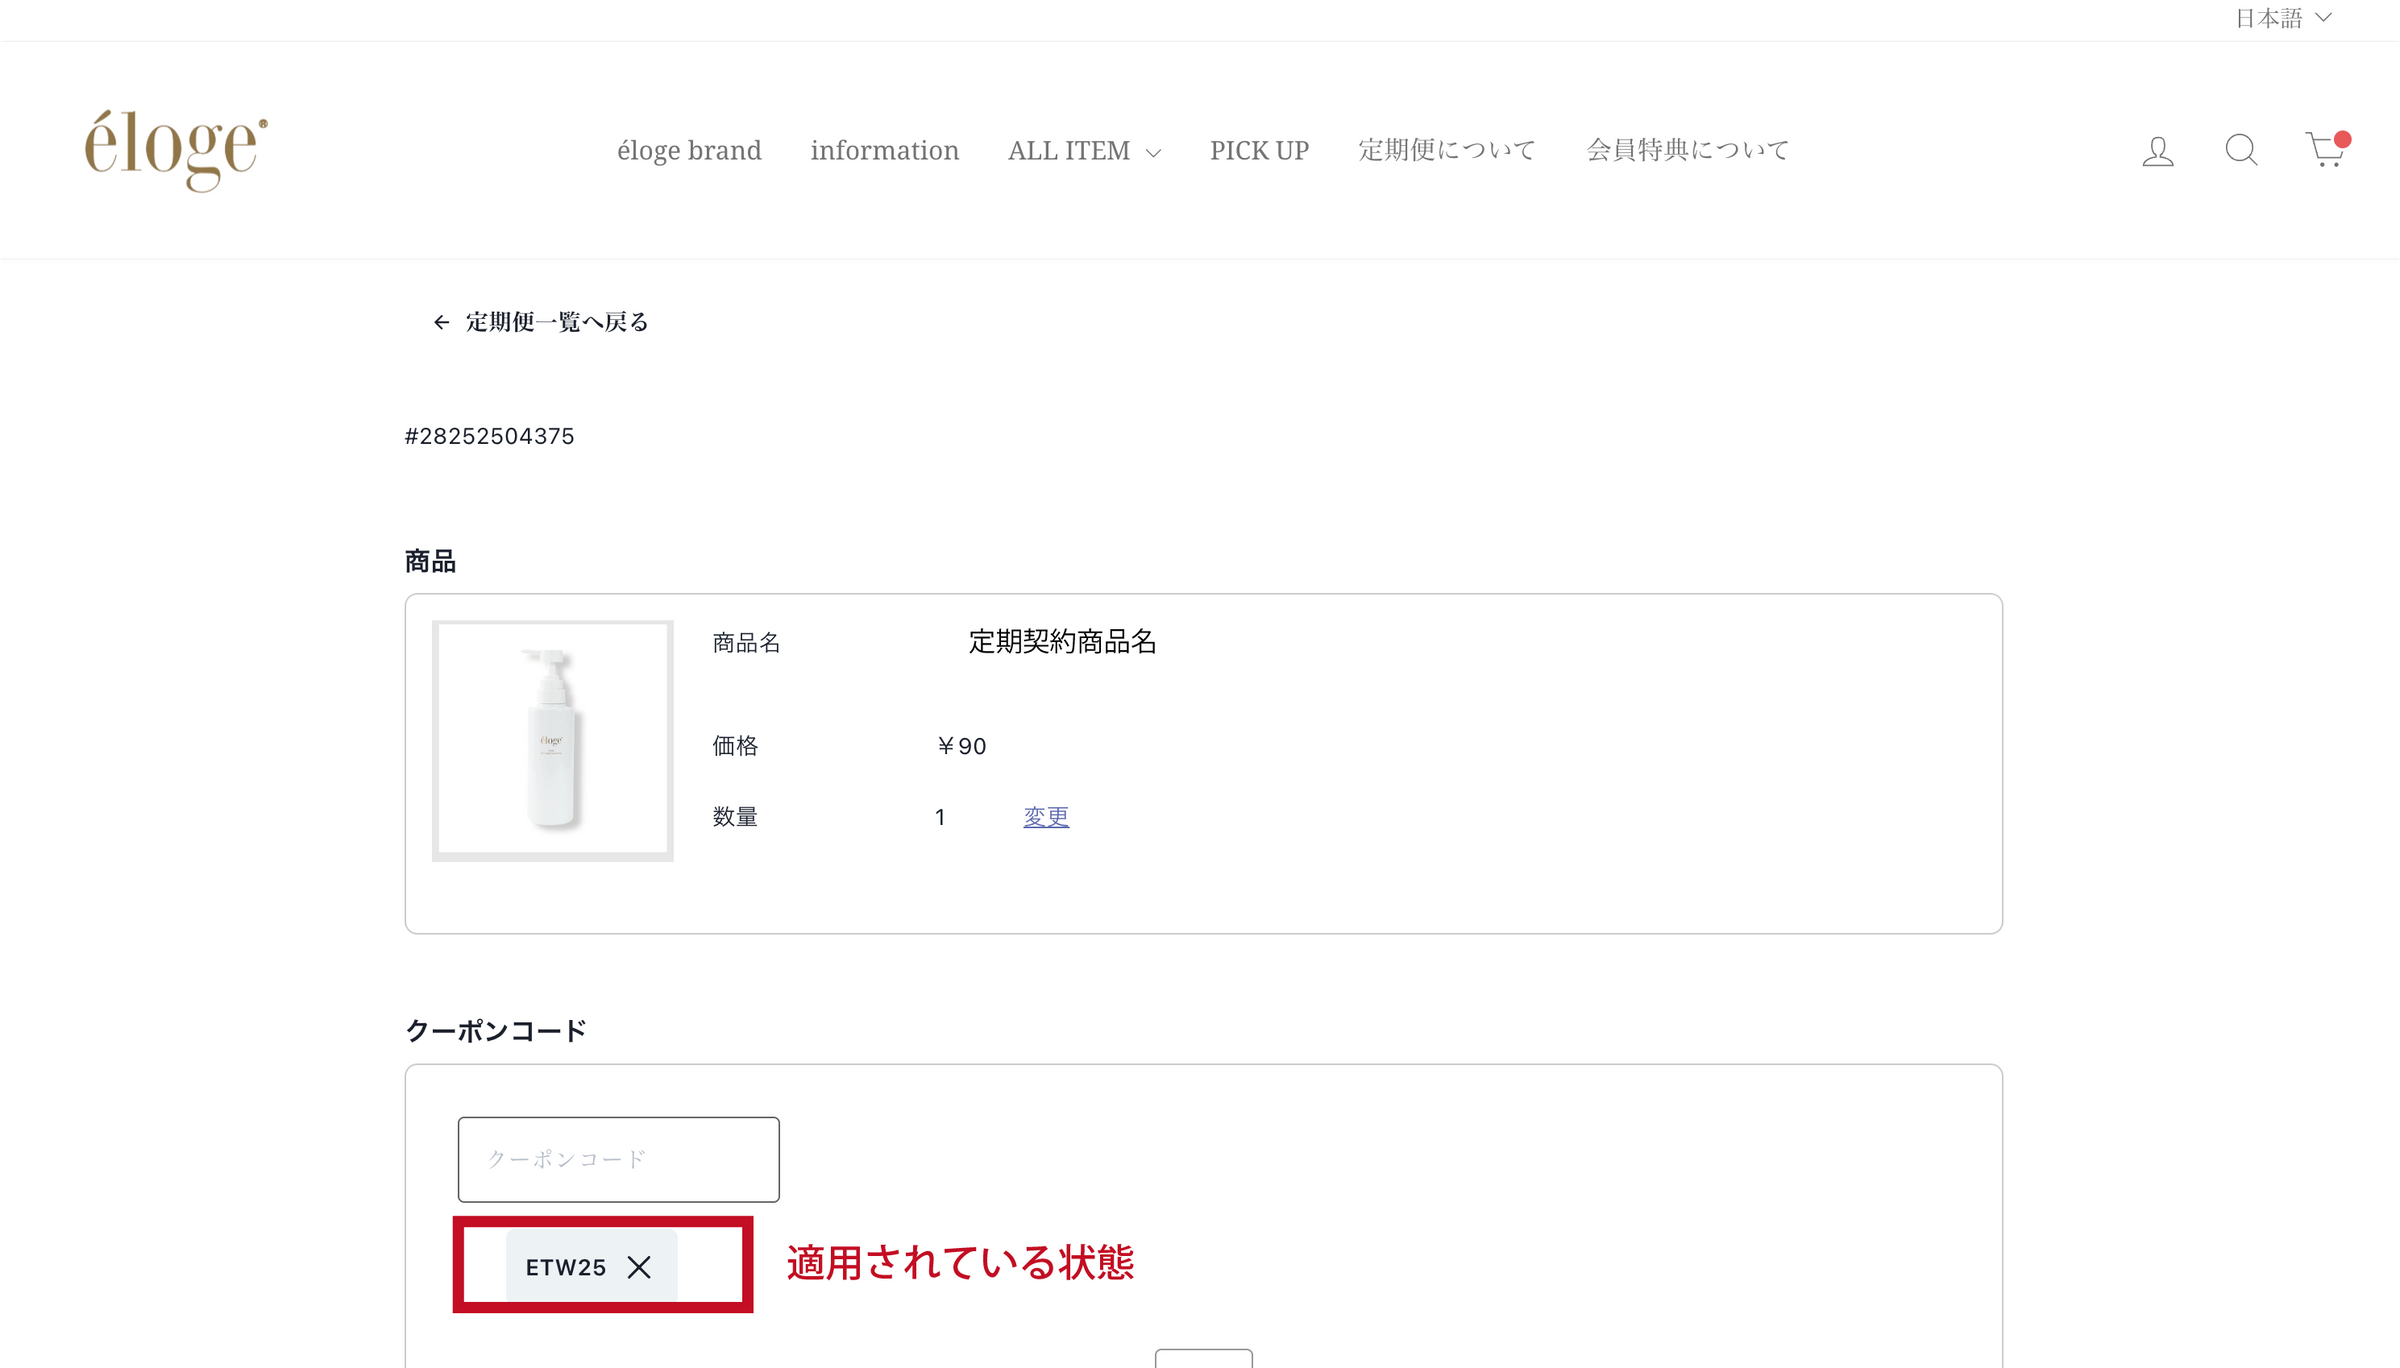2400x1368 pixels.
Task: Click the éloge logo
Action: 176,150
